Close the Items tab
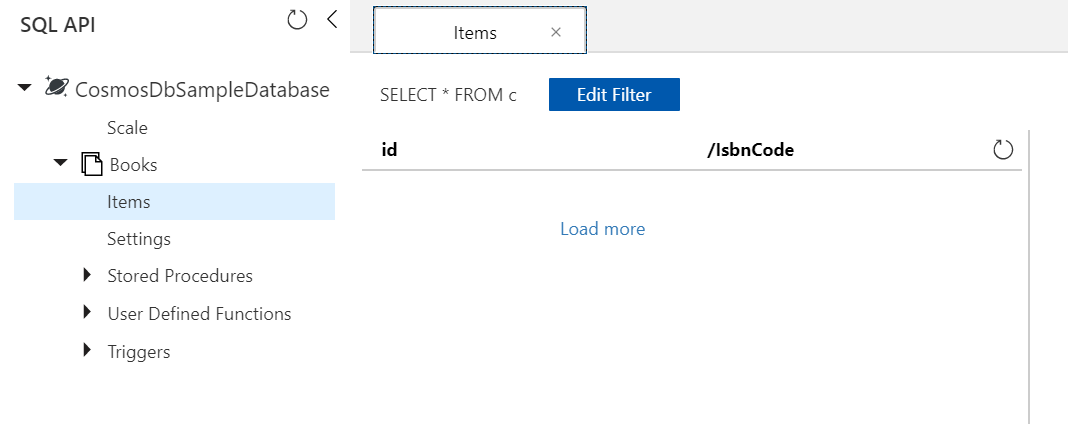 pos(556,32)
